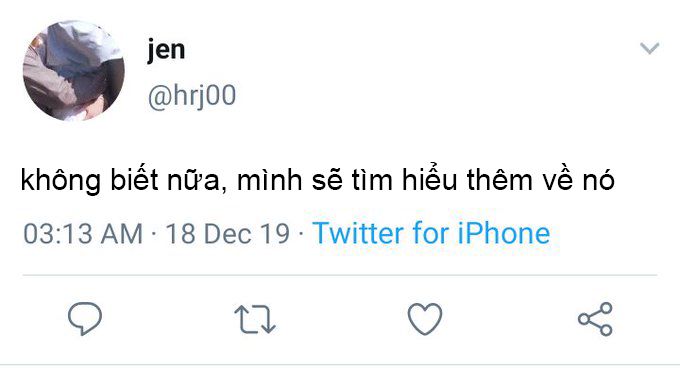Show more actions via the top-right down arrow
This screenshot has width=680, height=369.
tap(650, 48)
